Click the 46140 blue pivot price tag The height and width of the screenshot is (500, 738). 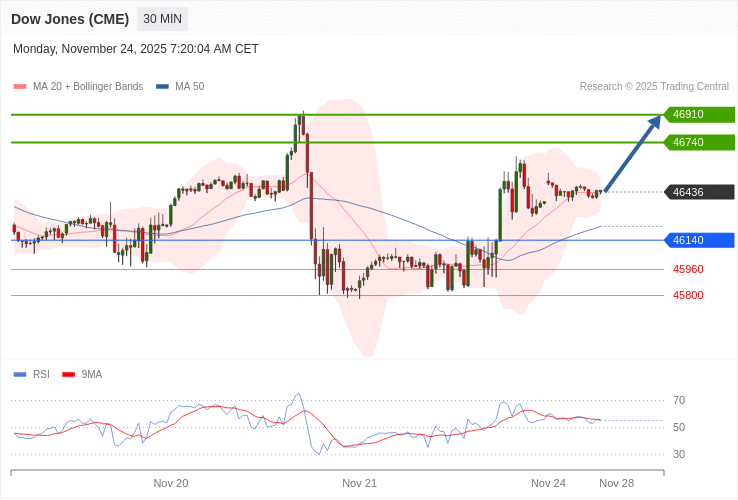tap(699, 240)
